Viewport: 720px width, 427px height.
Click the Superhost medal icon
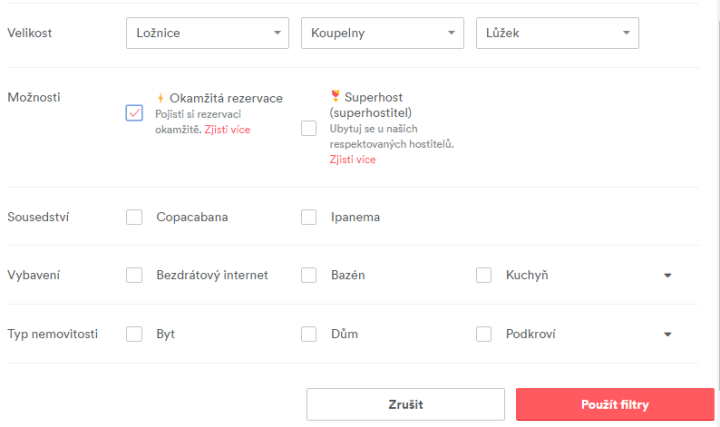[335, 96]
